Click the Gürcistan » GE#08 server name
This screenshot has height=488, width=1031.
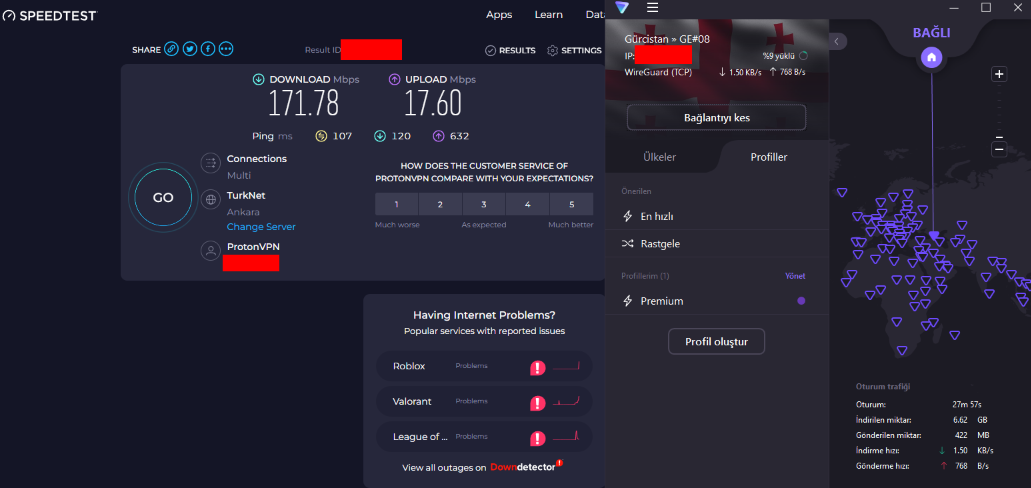tap(667, 39)
